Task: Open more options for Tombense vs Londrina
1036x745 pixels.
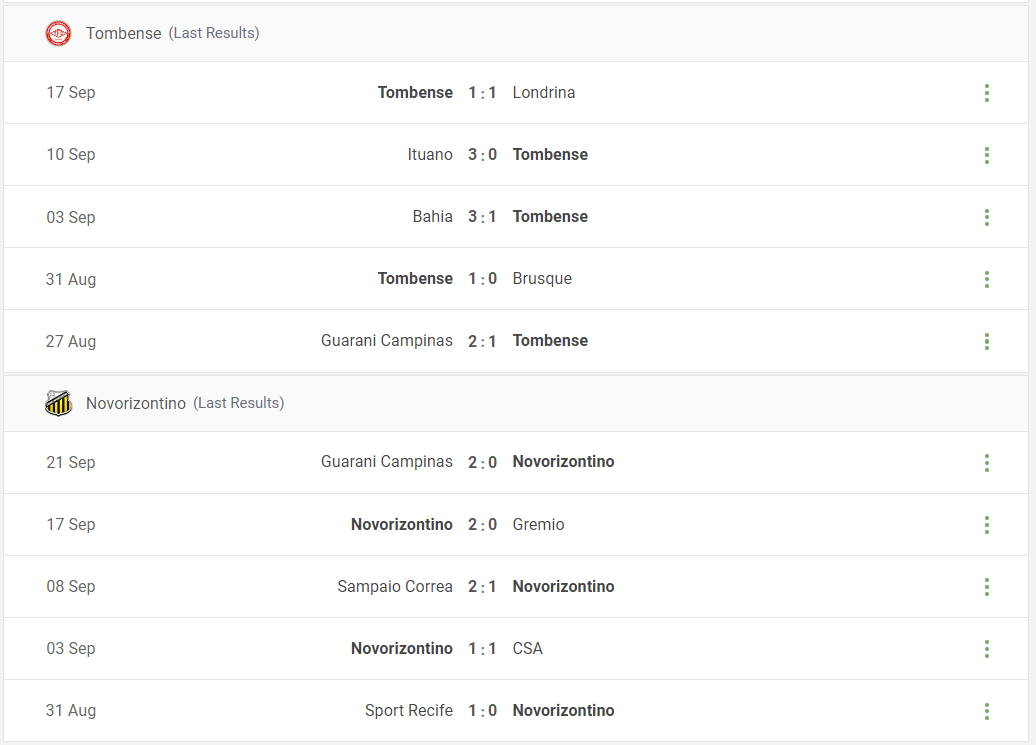Action: [x=986, y=93]
